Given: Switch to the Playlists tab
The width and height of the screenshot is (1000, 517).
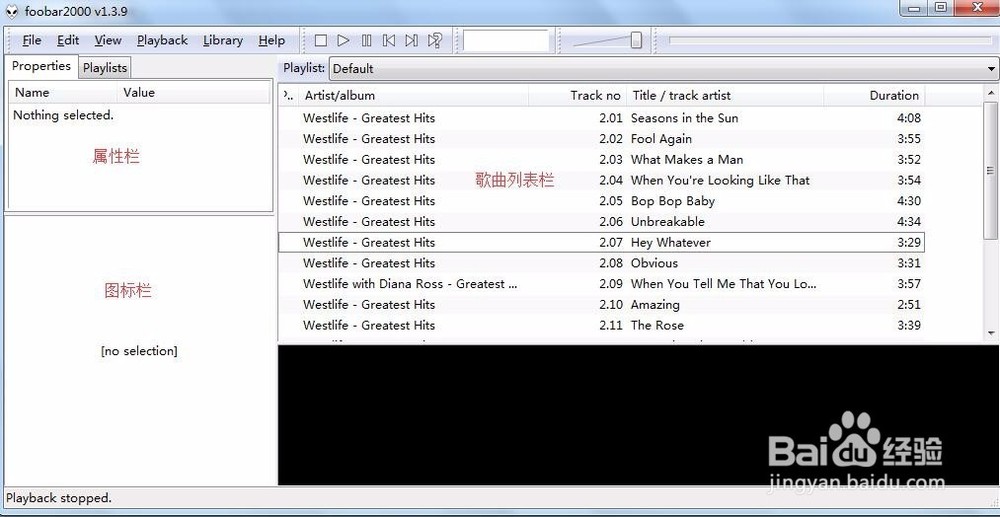Looking at the screenshot, I should tap(105, 68).
